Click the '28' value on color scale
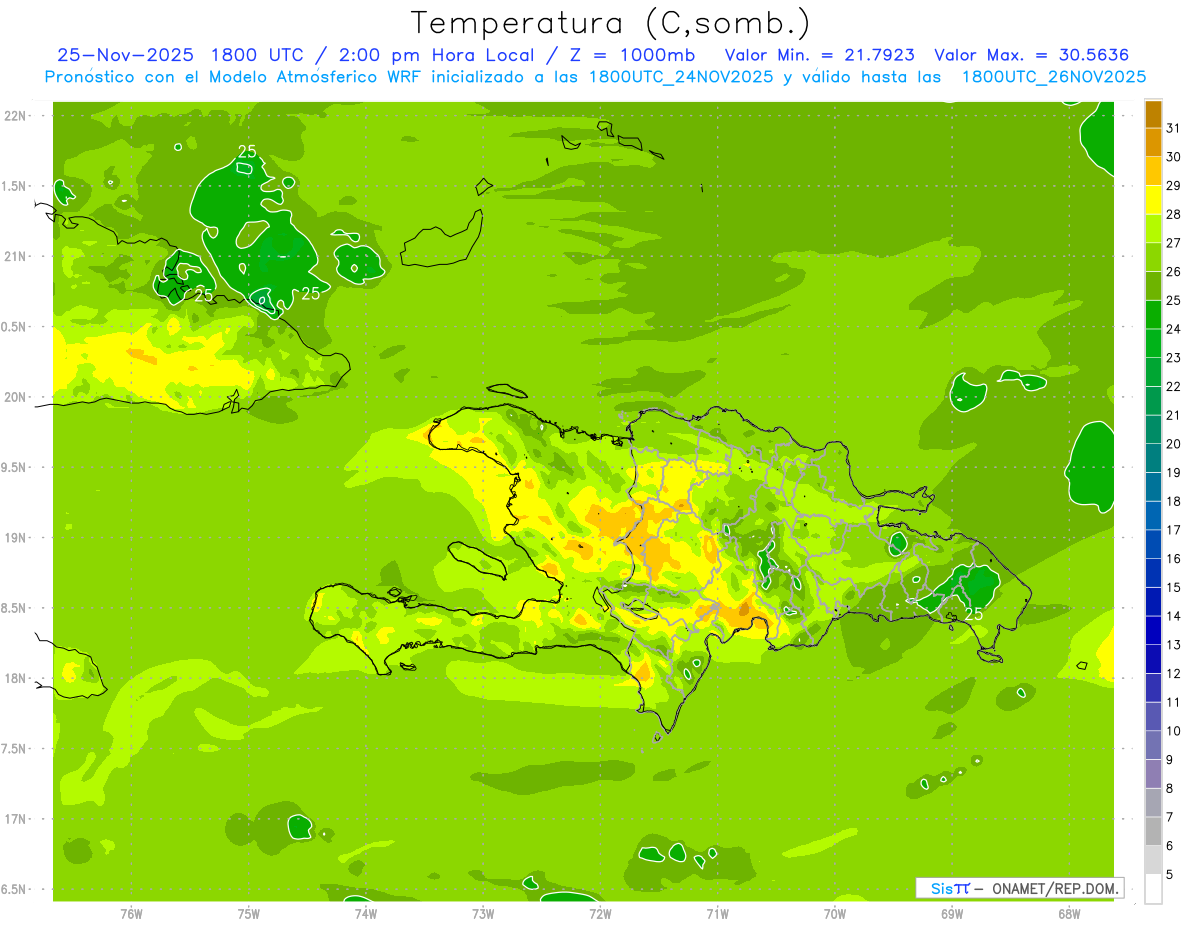This screenshot has width=1200, height=927. (1174, 214)
